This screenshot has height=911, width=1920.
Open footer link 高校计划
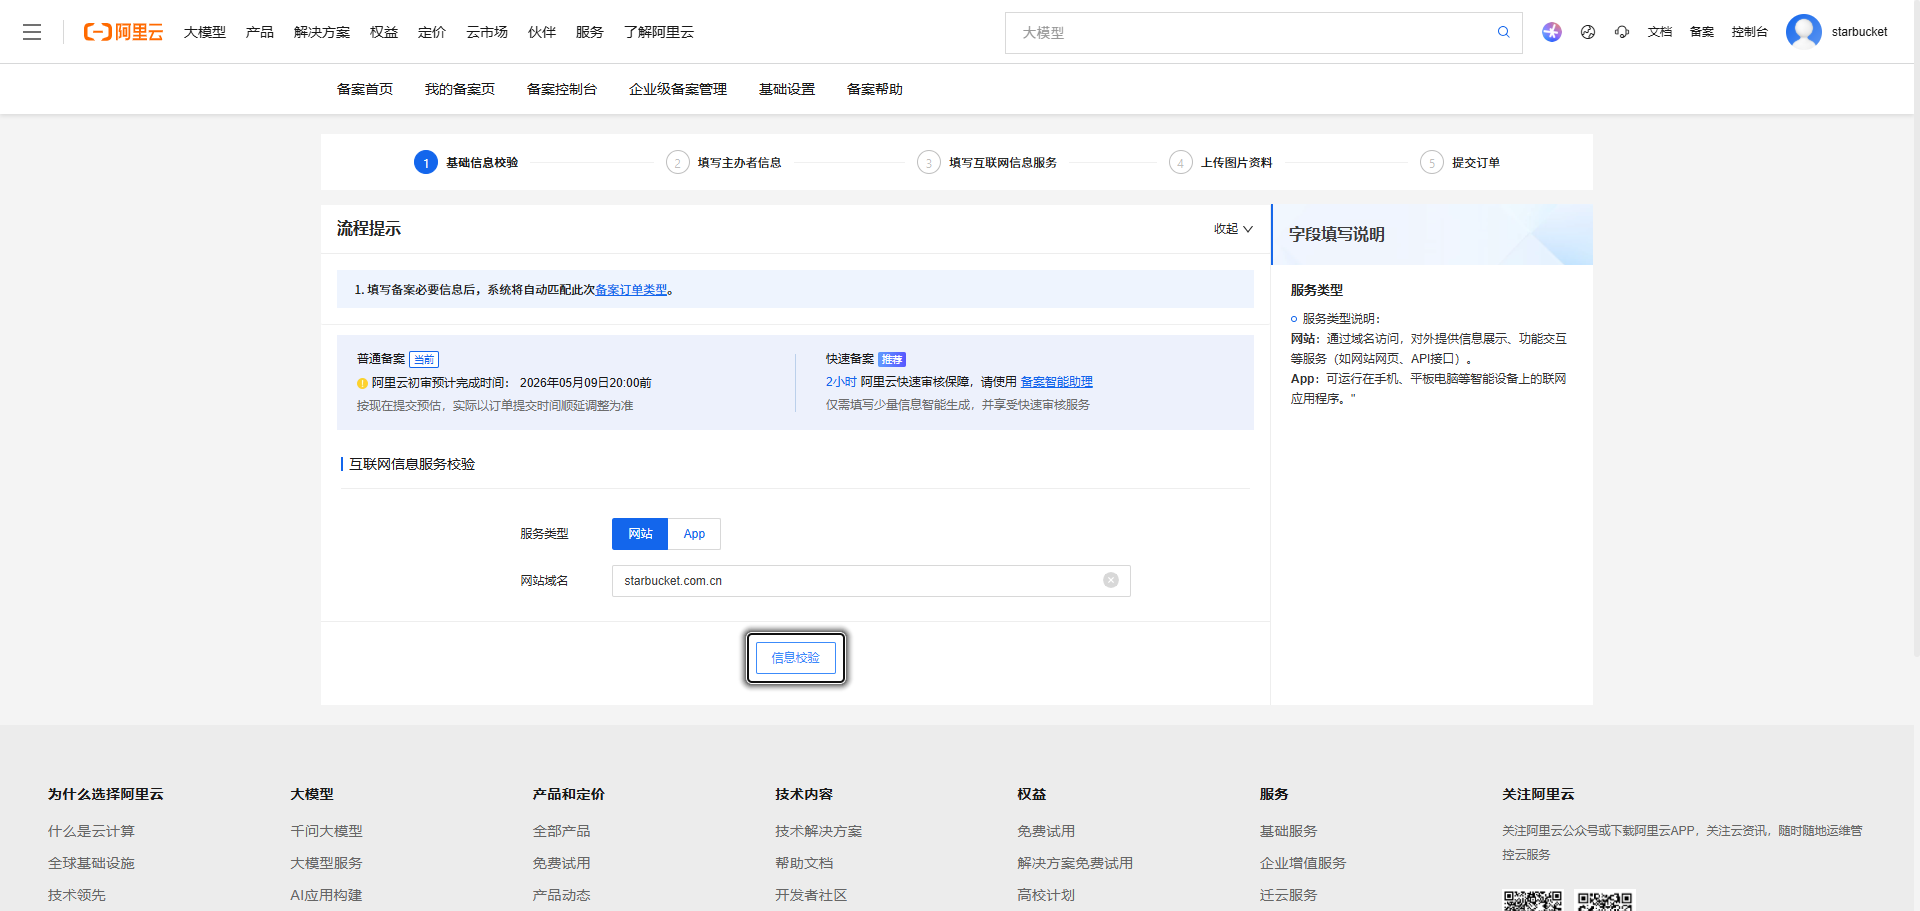(x=1046, y=895)
